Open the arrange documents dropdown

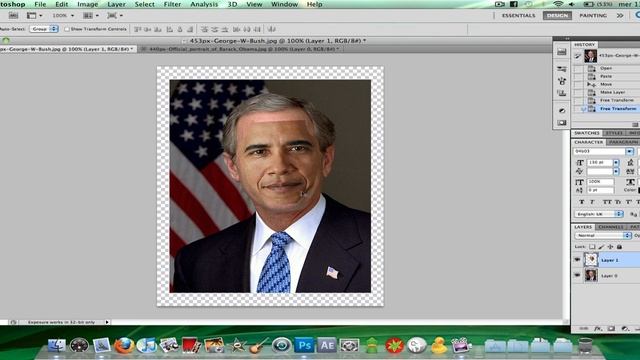(x=91, y=16)
